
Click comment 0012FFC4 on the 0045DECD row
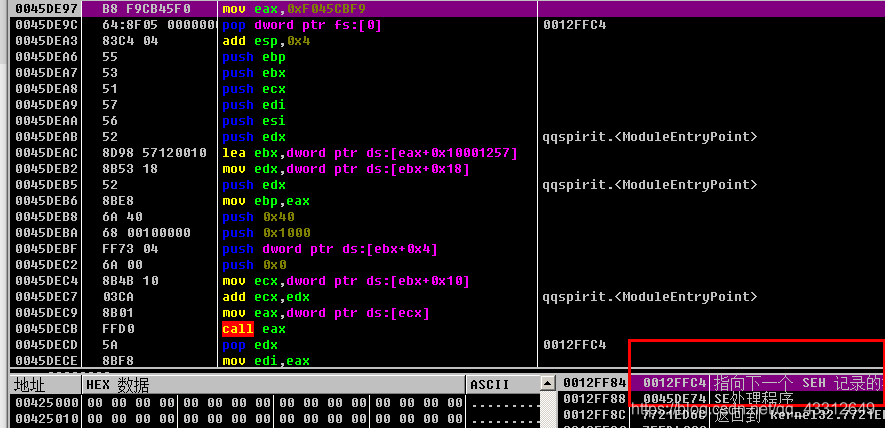pos(575,345)
